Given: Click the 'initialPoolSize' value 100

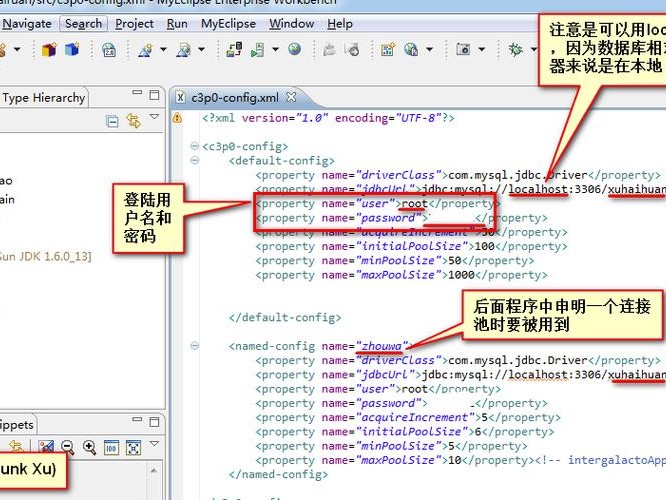Looking at the screenshot, I should click(484, 246).
